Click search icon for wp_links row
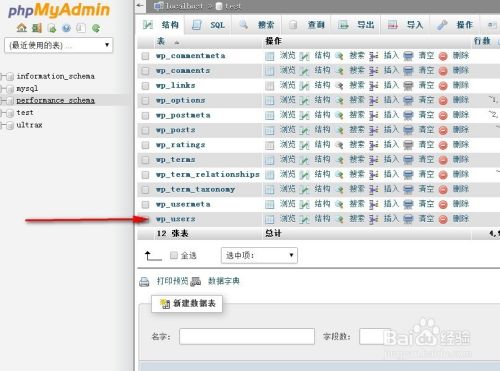This screenshot has width=500, height=371. 339,86
